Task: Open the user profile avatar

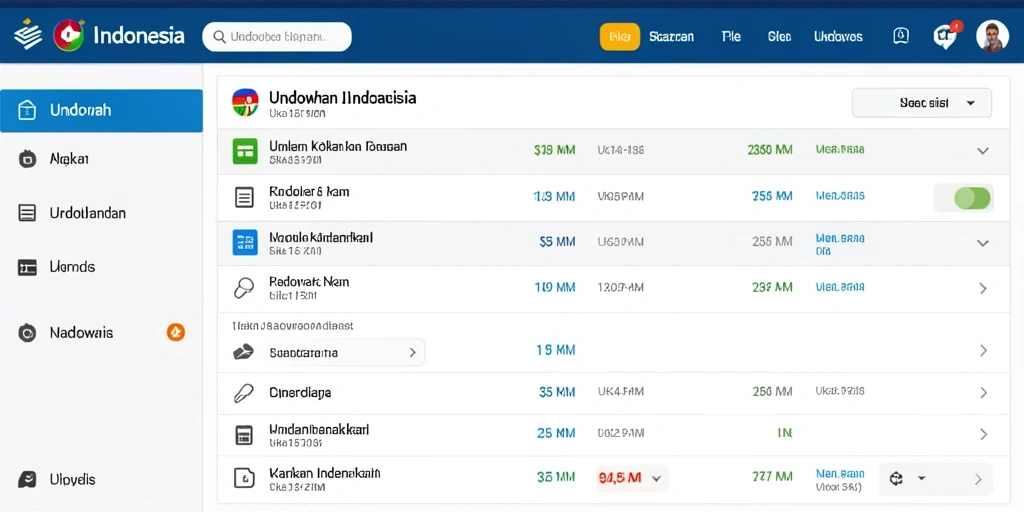Action: click(992, 36)
